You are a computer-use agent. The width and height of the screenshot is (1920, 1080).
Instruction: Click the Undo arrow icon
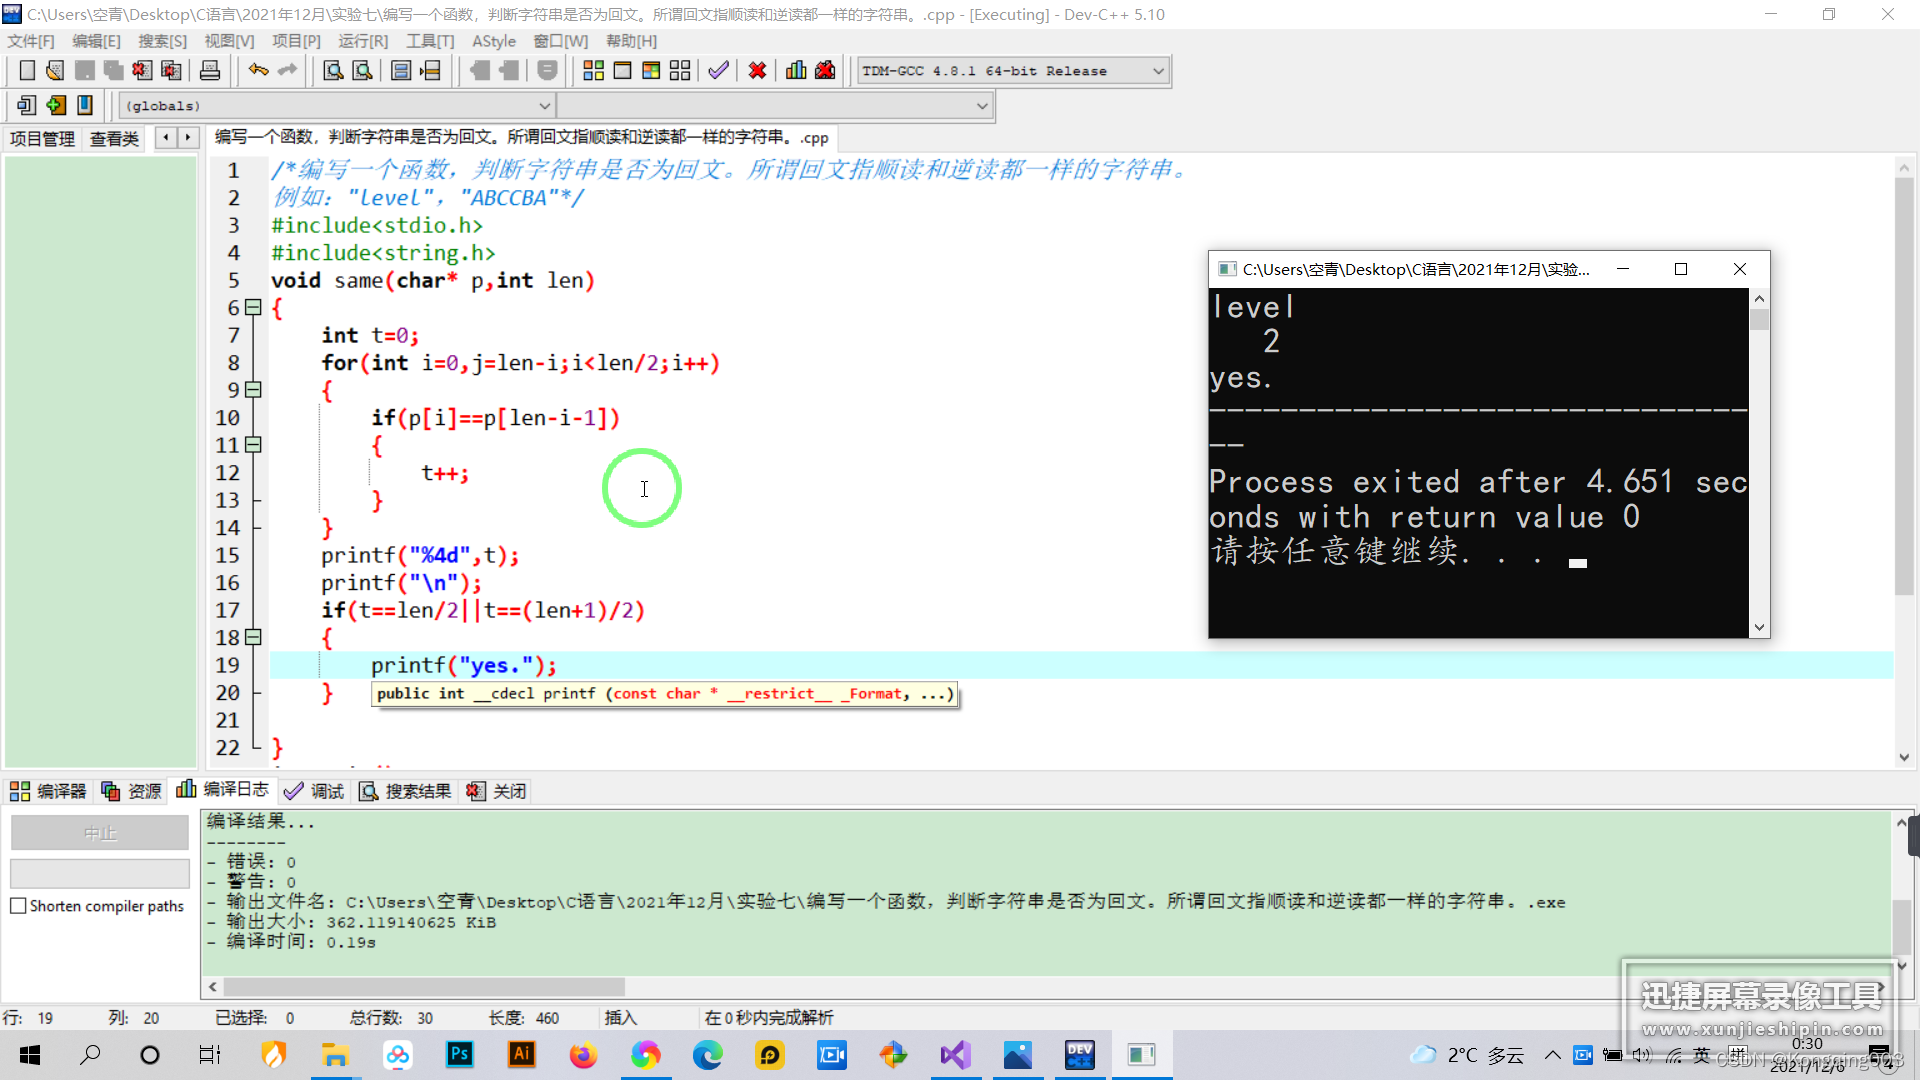pyautogui.click(x=258, y=71)
